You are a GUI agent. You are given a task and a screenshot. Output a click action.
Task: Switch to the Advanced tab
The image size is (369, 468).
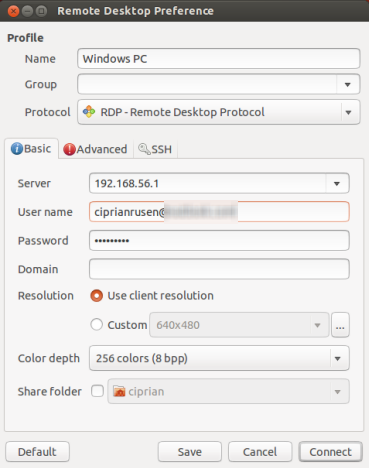(95, 149)
